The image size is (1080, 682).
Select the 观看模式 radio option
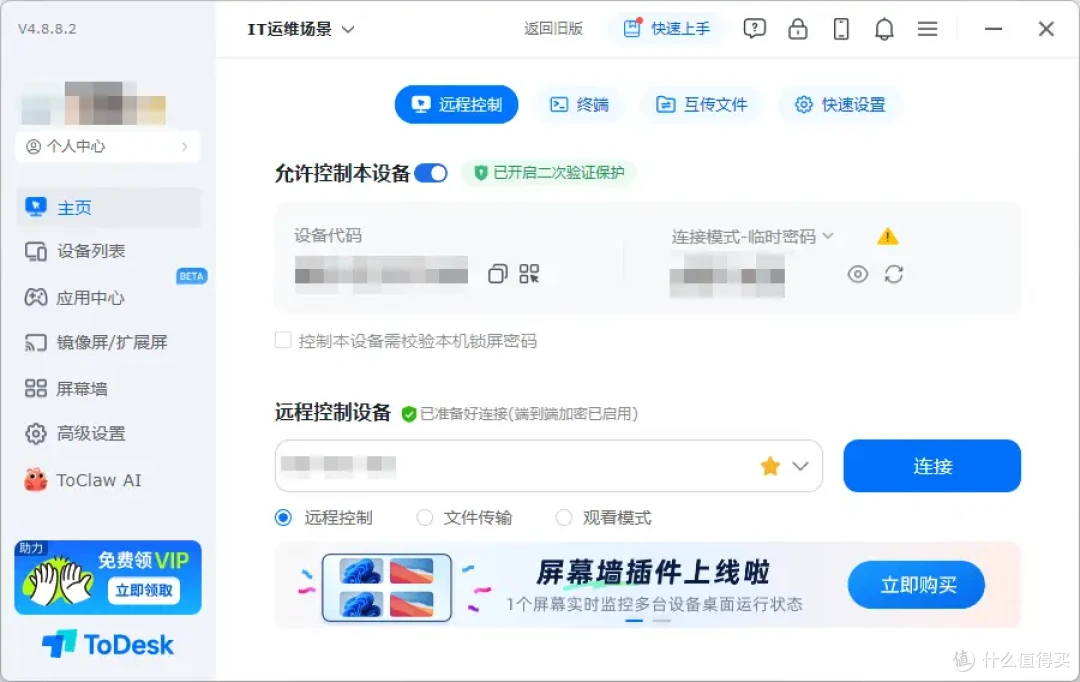tap(563, 517)
